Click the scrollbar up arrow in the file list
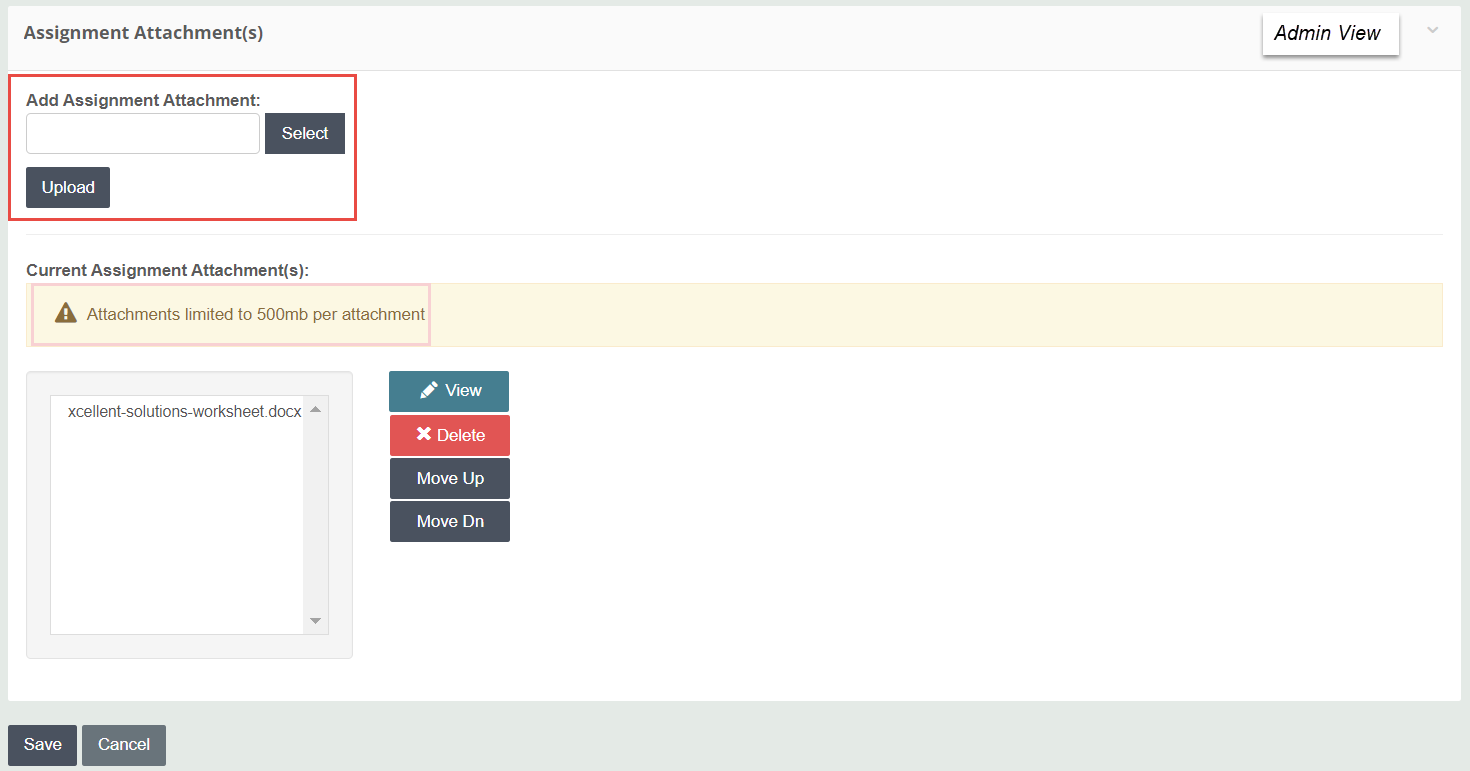 coord(315,408)
